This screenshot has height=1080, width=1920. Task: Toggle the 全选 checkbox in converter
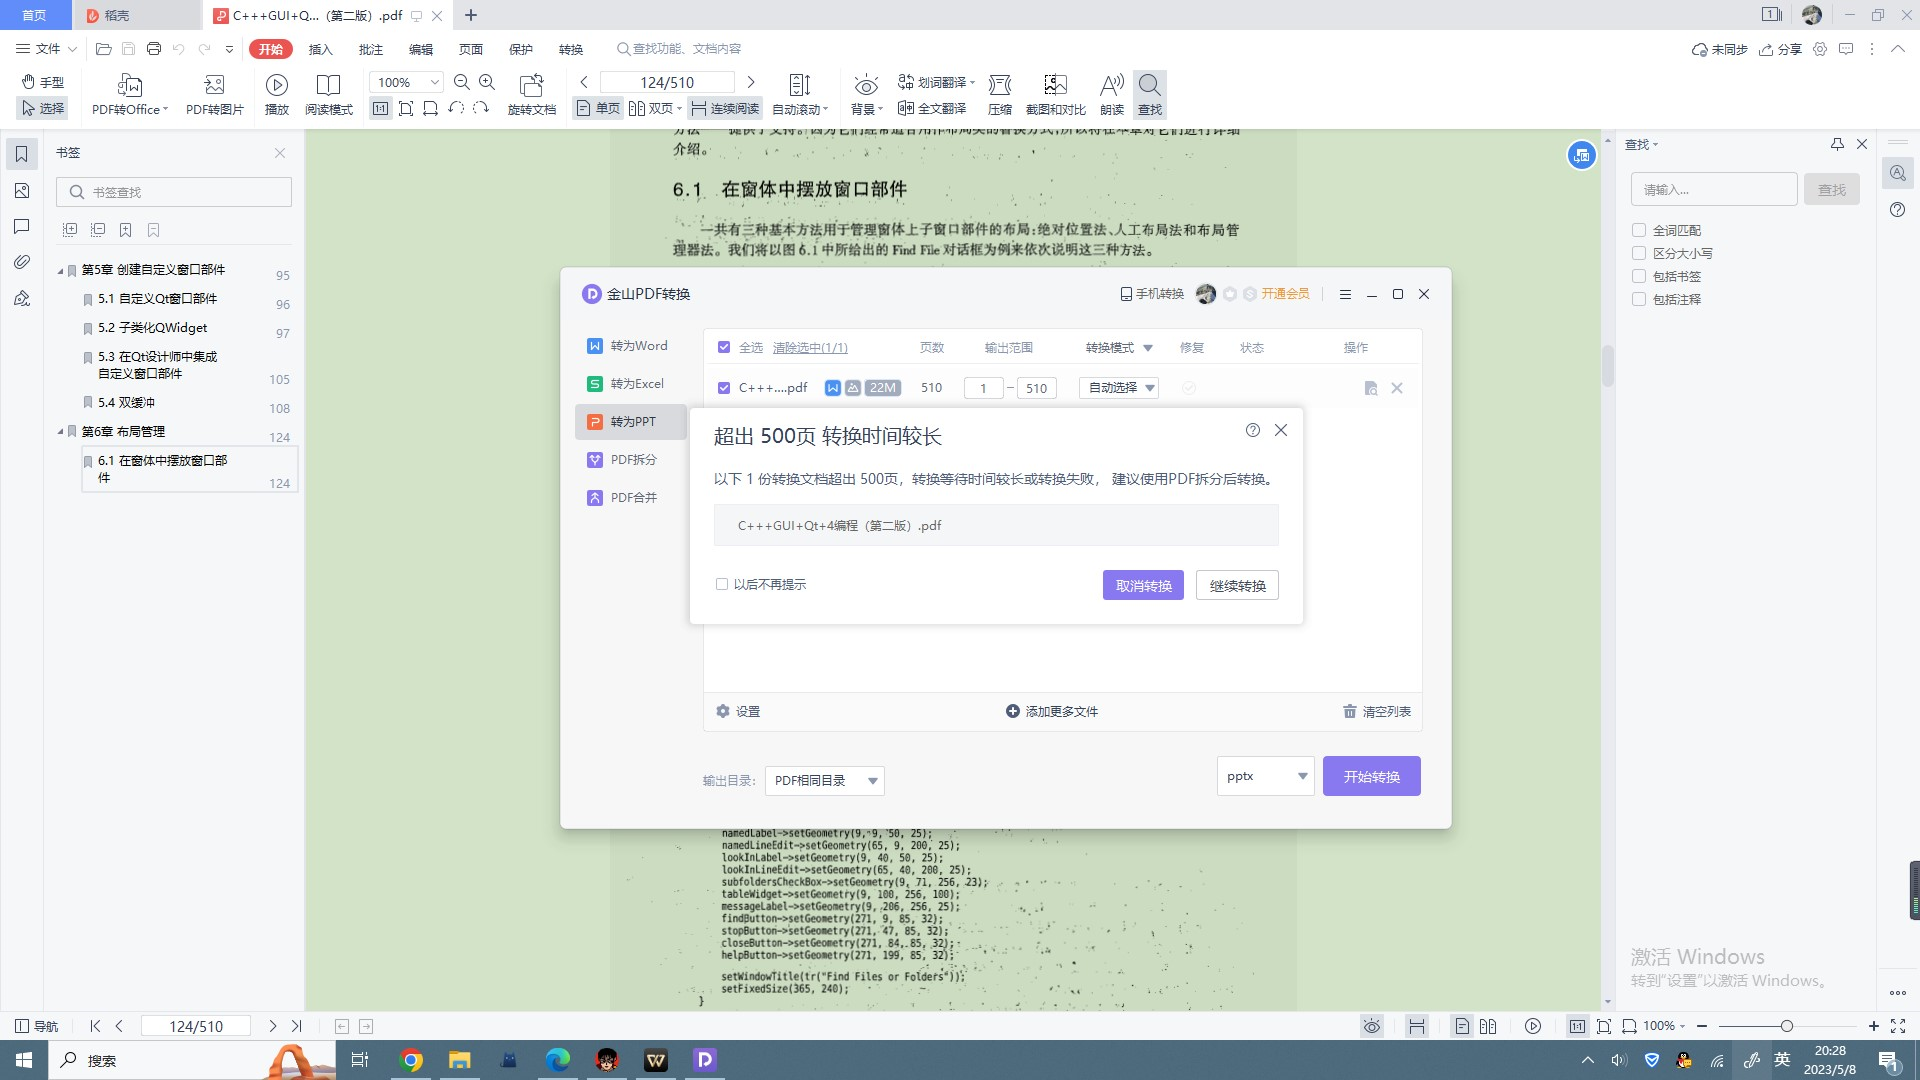[x=724, y=347]
